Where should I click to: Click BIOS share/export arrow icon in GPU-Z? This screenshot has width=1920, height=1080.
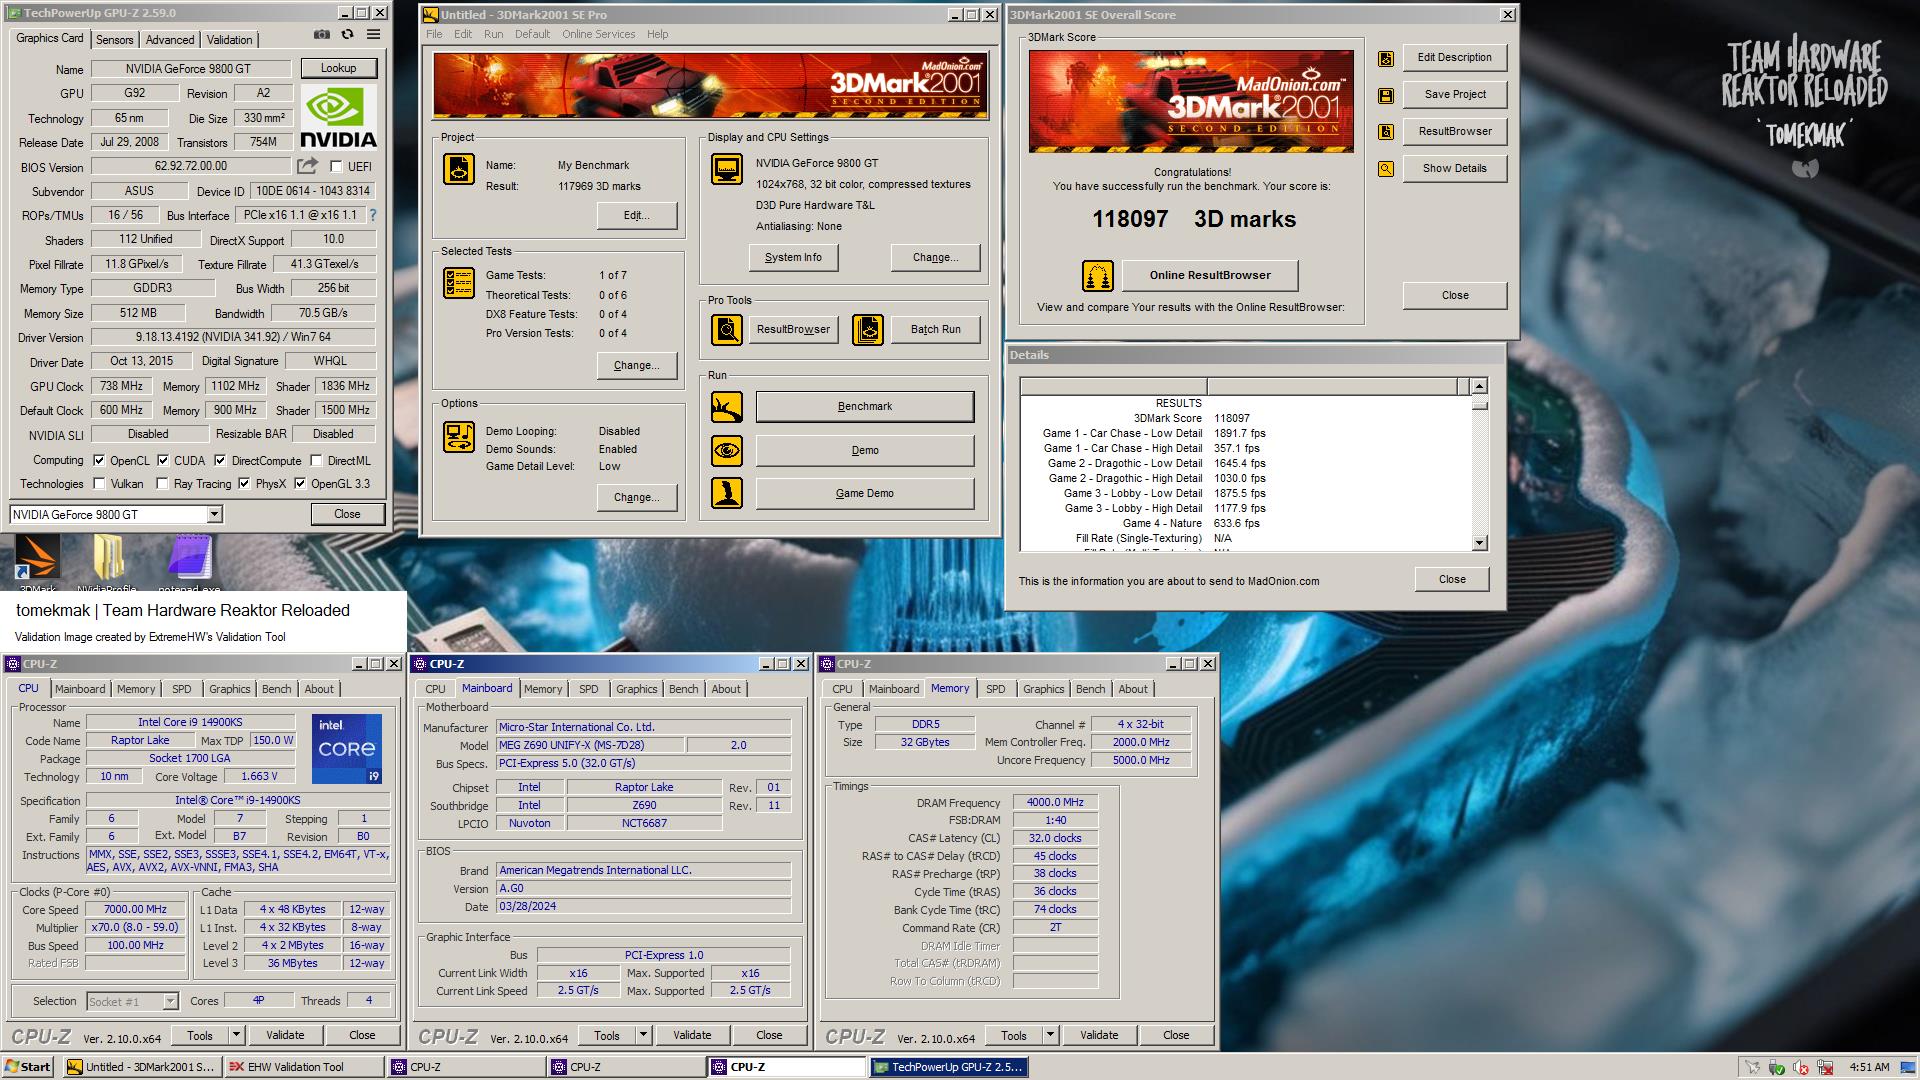point(307,166)
